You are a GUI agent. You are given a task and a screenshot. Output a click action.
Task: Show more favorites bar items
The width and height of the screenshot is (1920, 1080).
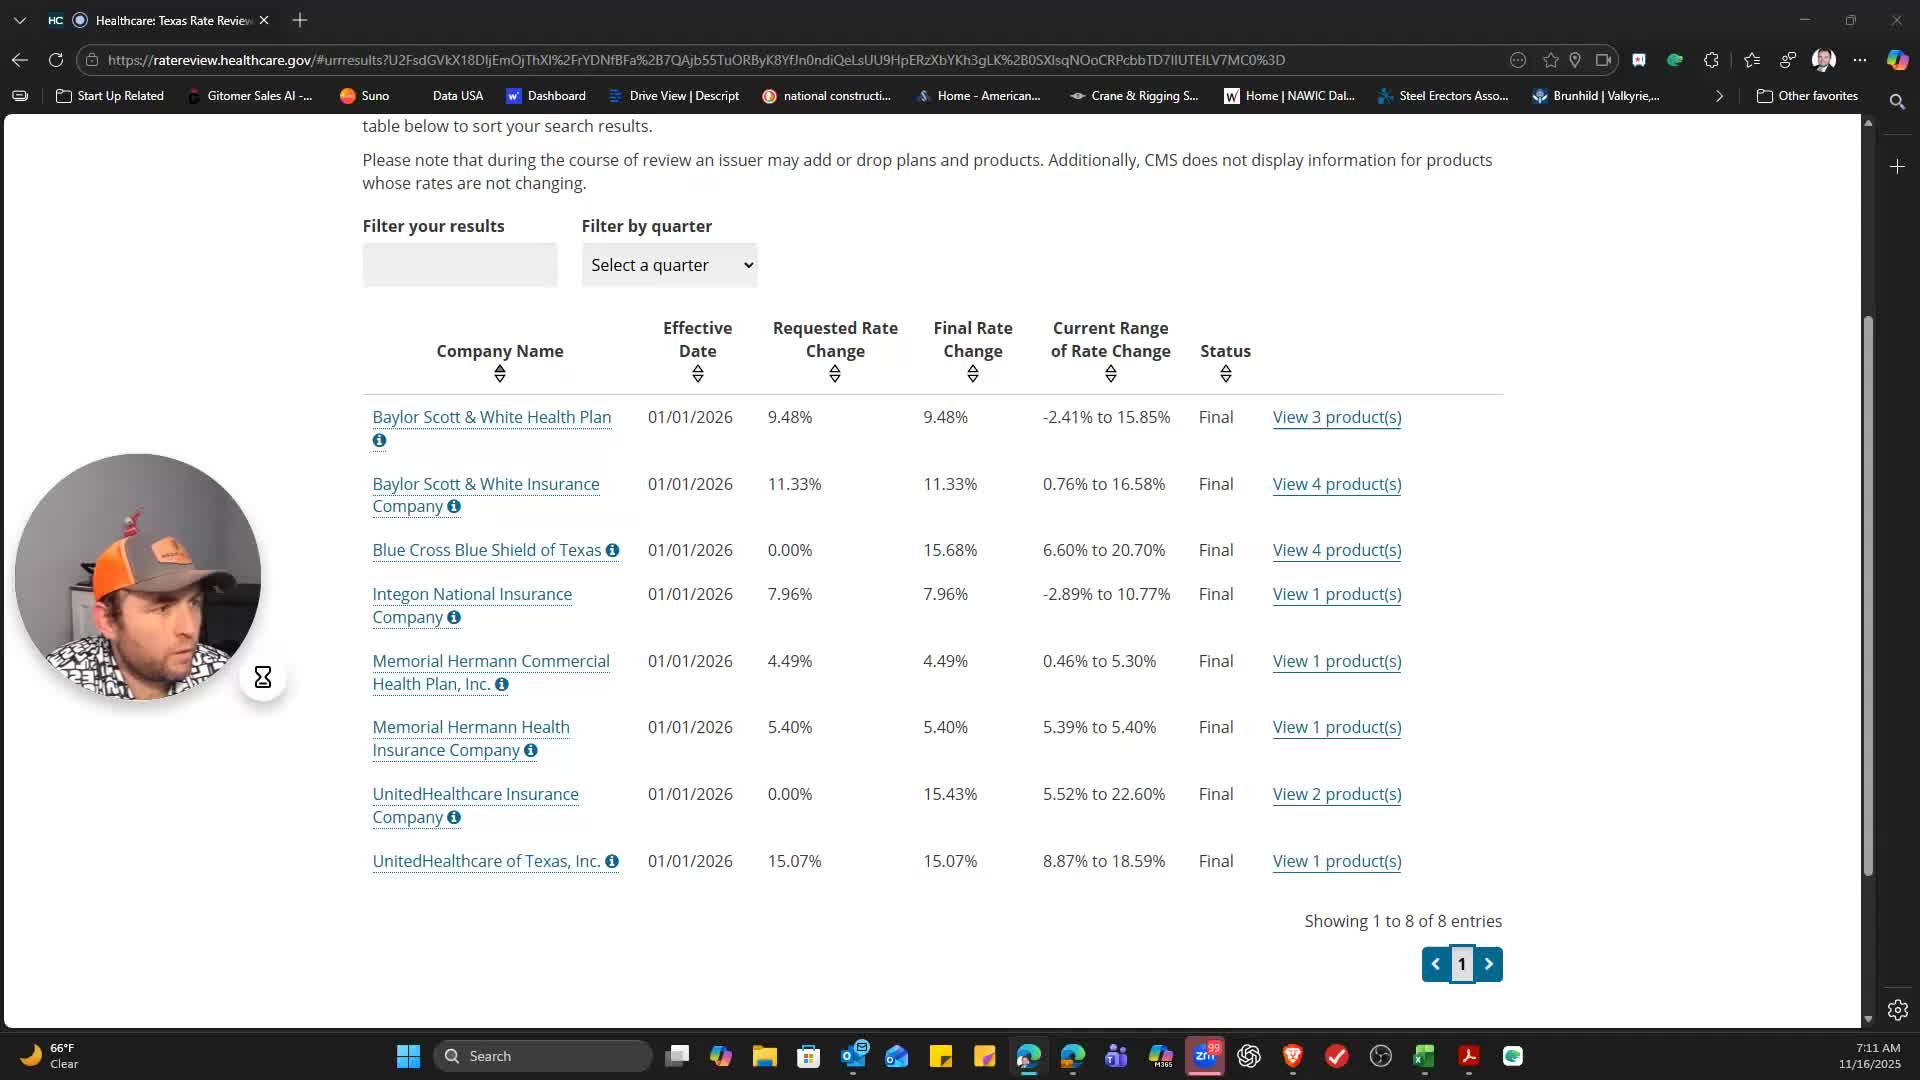[1719, 96]
